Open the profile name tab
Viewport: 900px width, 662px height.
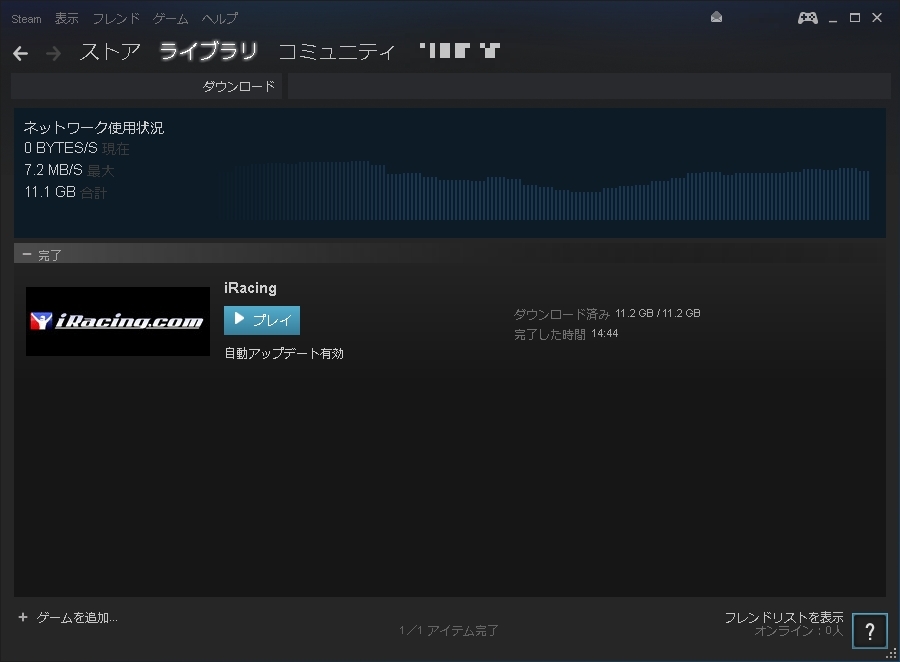(460, 51)
